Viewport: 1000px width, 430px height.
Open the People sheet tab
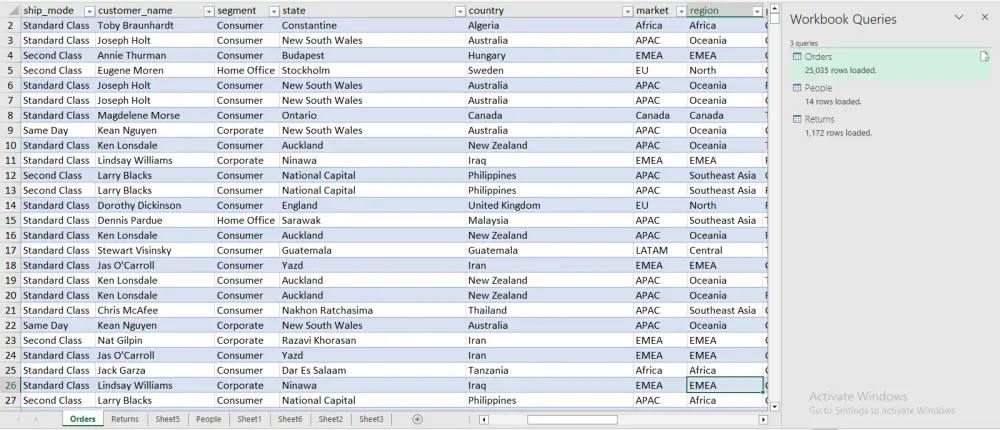(208, 419)
